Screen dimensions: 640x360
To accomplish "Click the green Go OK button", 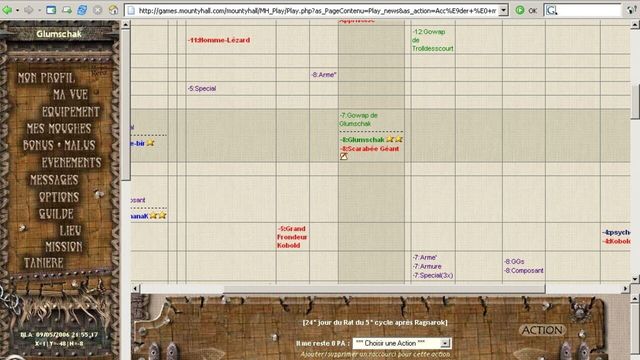I will click(526, 10).
